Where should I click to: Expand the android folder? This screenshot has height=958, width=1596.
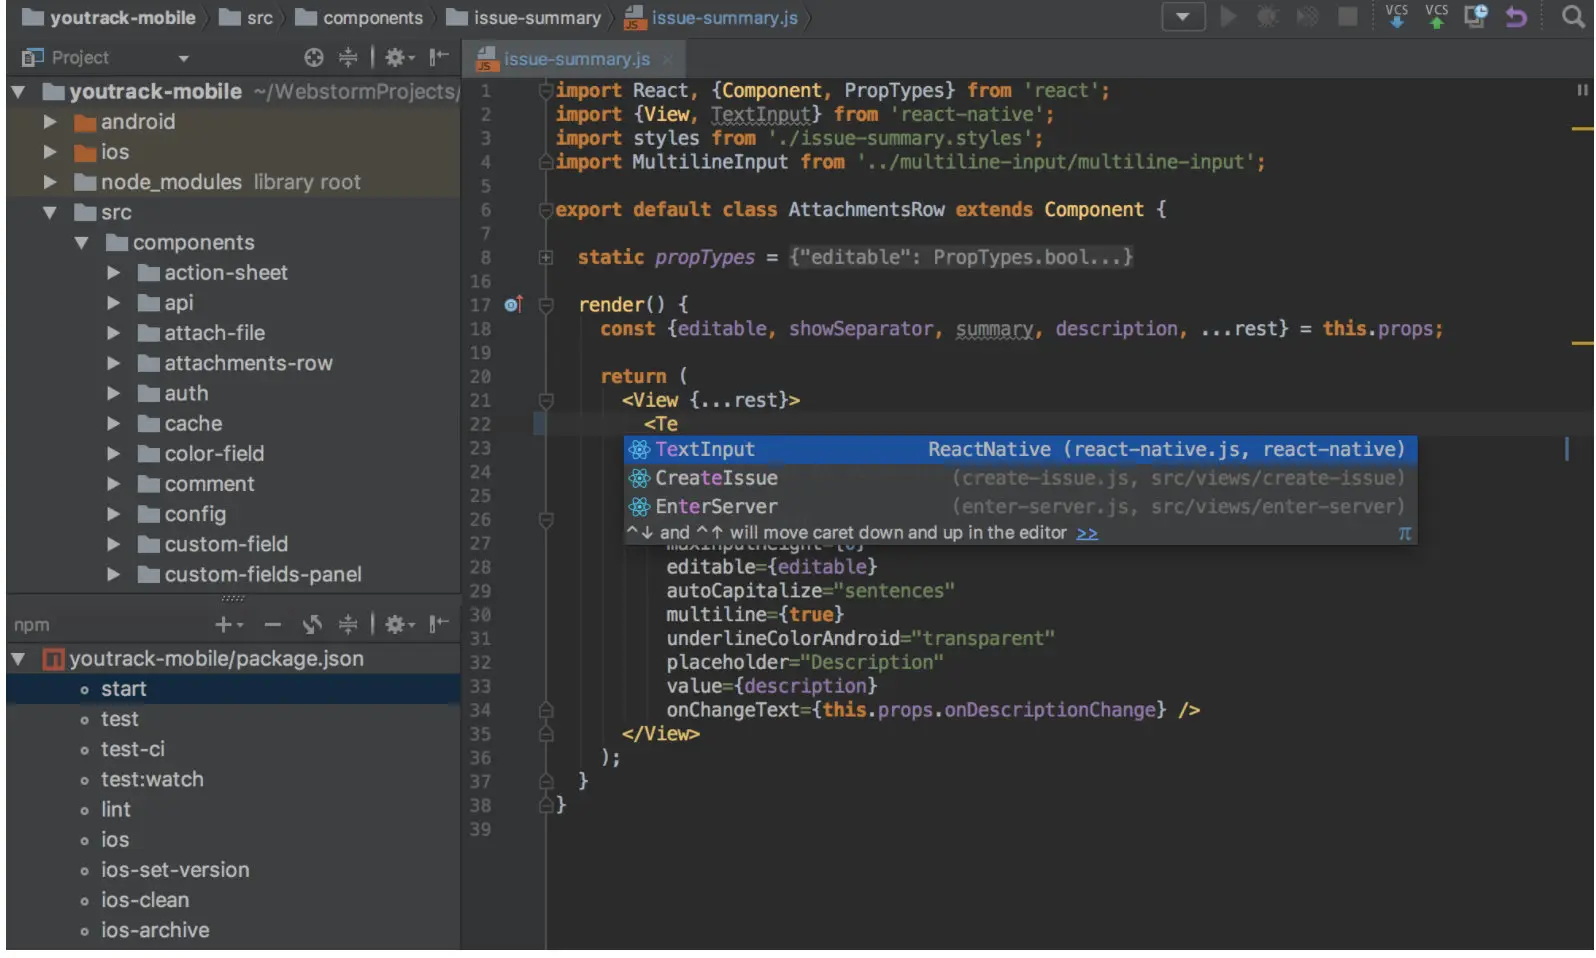[50, 122]
